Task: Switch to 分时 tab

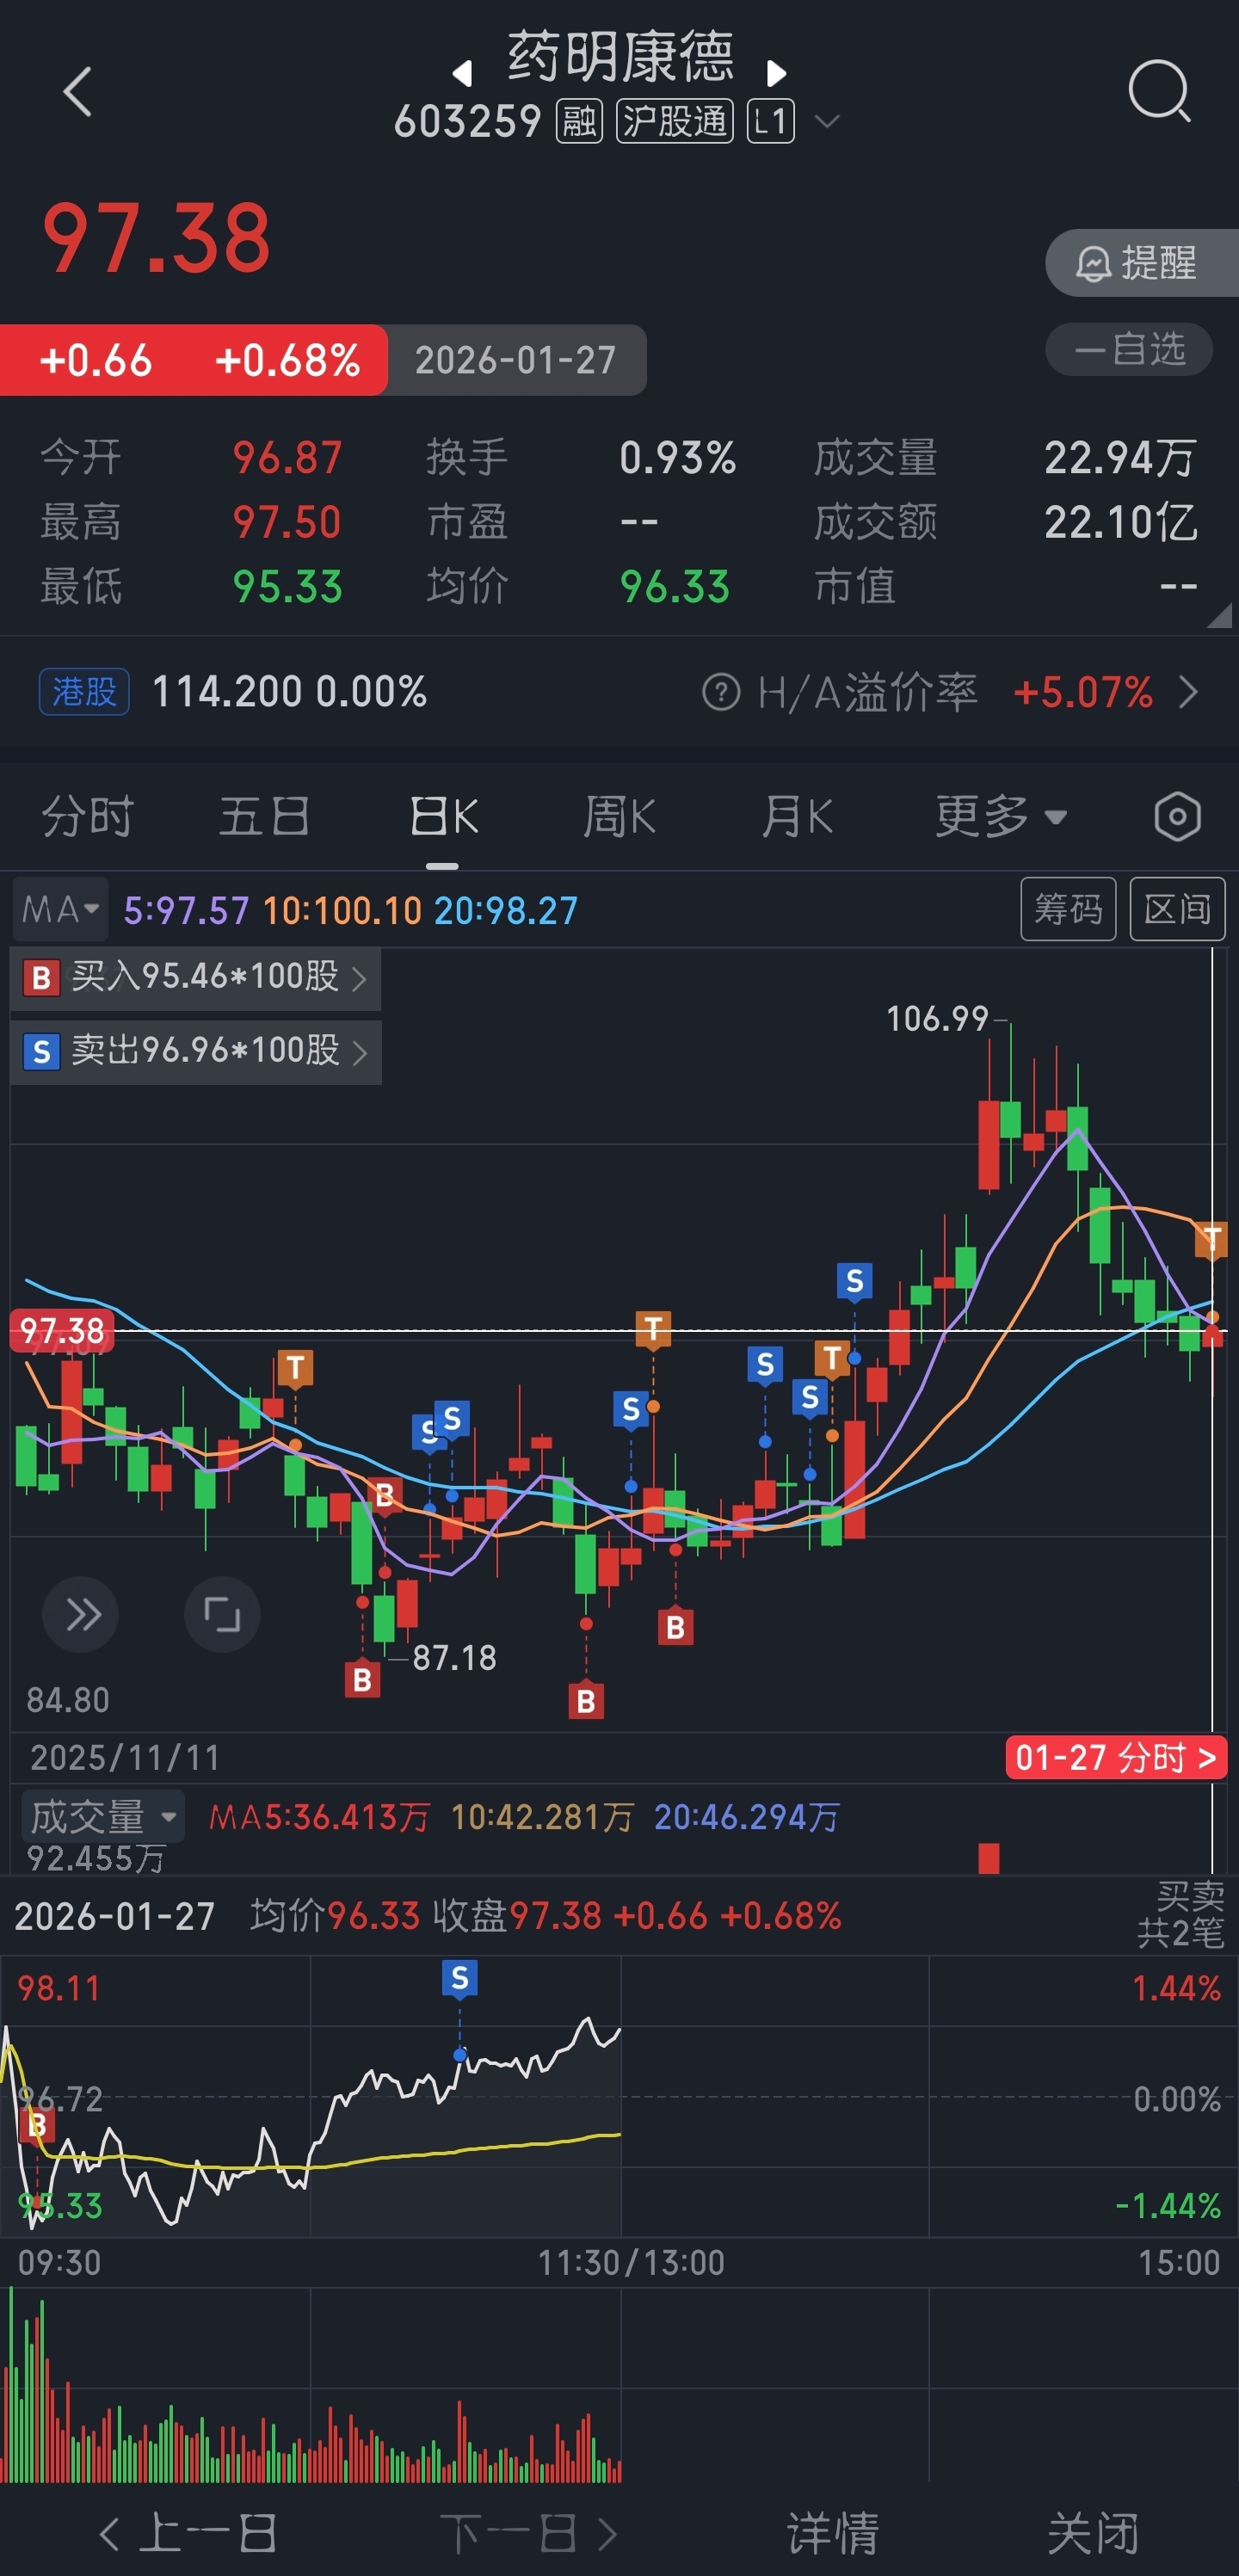Action: coord(88,817)
